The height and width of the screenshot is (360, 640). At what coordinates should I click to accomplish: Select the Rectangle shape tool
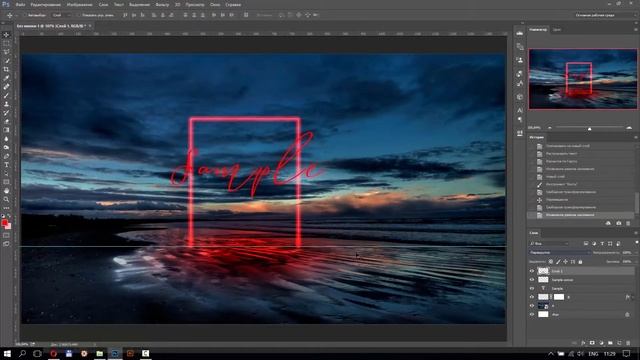click(x=6, y=182)
